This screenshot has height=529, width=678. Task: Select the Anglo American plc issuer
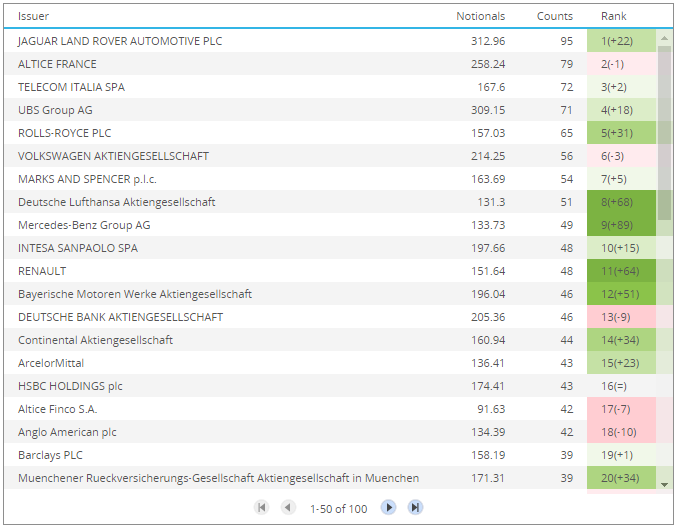click(x=67, y=432)
